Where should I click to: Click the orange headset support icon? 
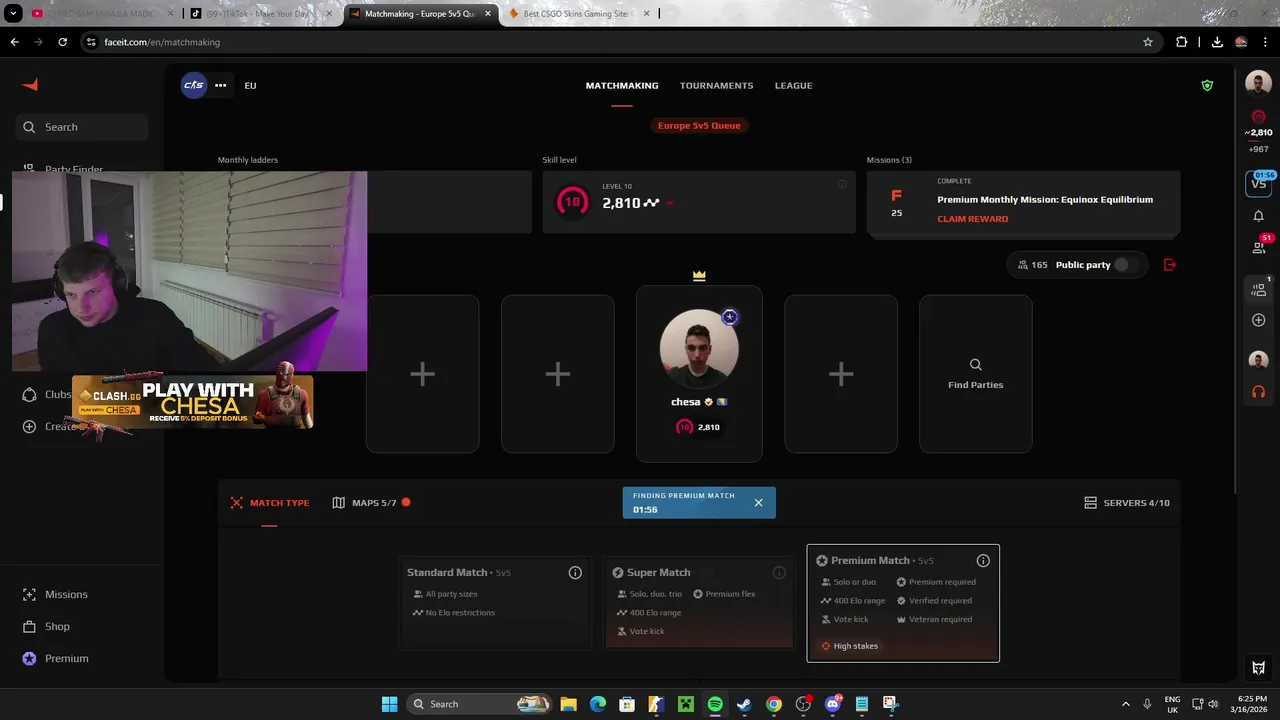click(x=1258, y=392)
